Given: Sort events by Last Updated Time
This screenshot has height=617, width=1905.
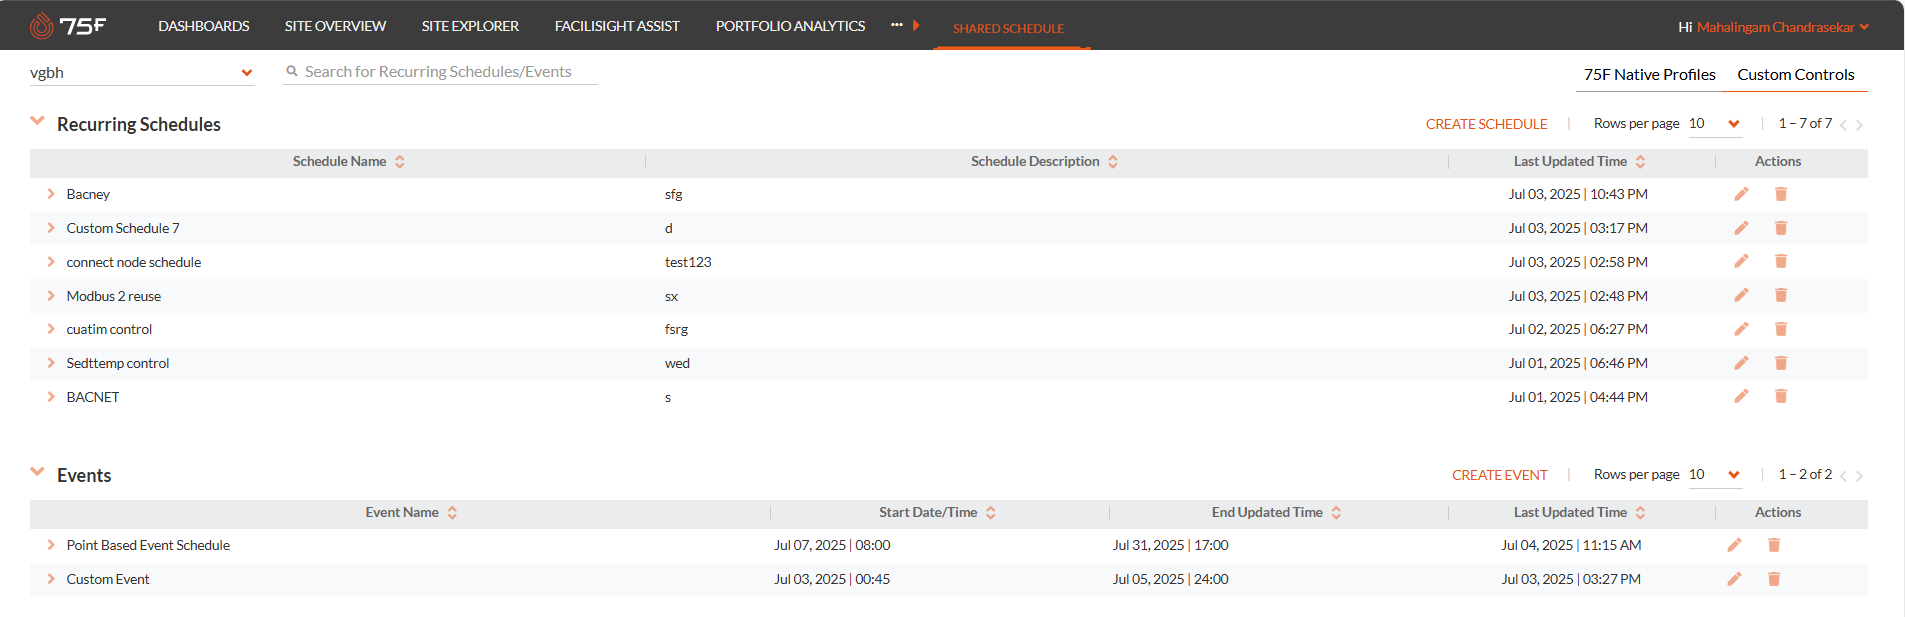Looking at the screenshot, I should (x=1640, y=512).
